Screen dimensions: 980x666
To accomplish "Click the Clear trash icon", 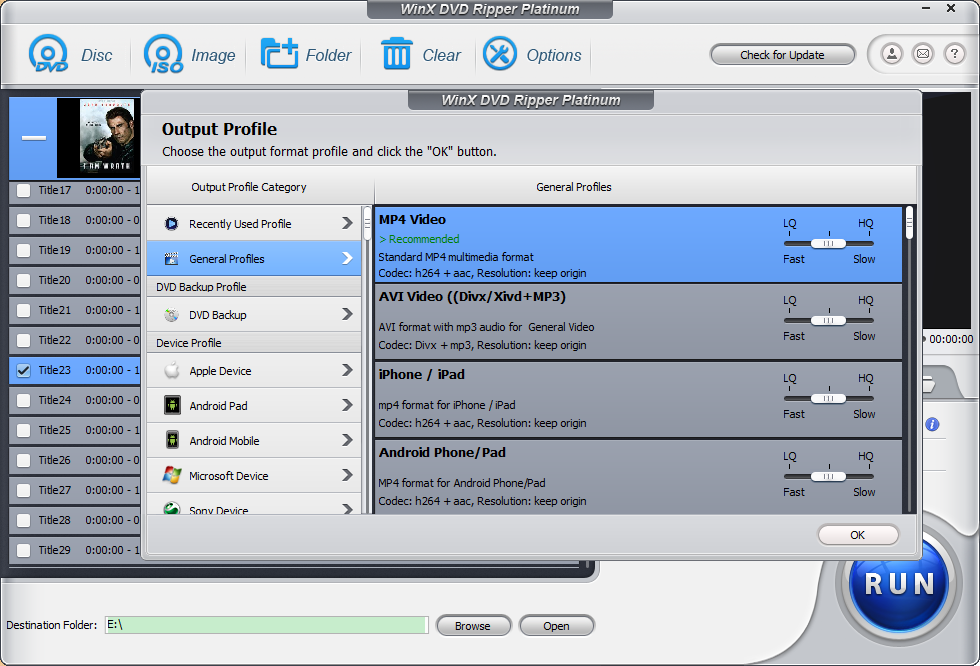I will [396, 54].
